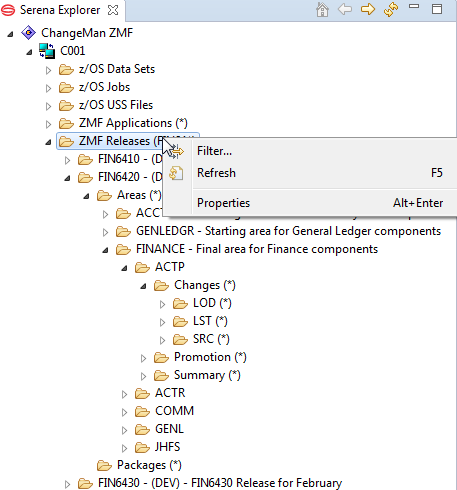Expand the FIN6430 release node

coord(67,484)
